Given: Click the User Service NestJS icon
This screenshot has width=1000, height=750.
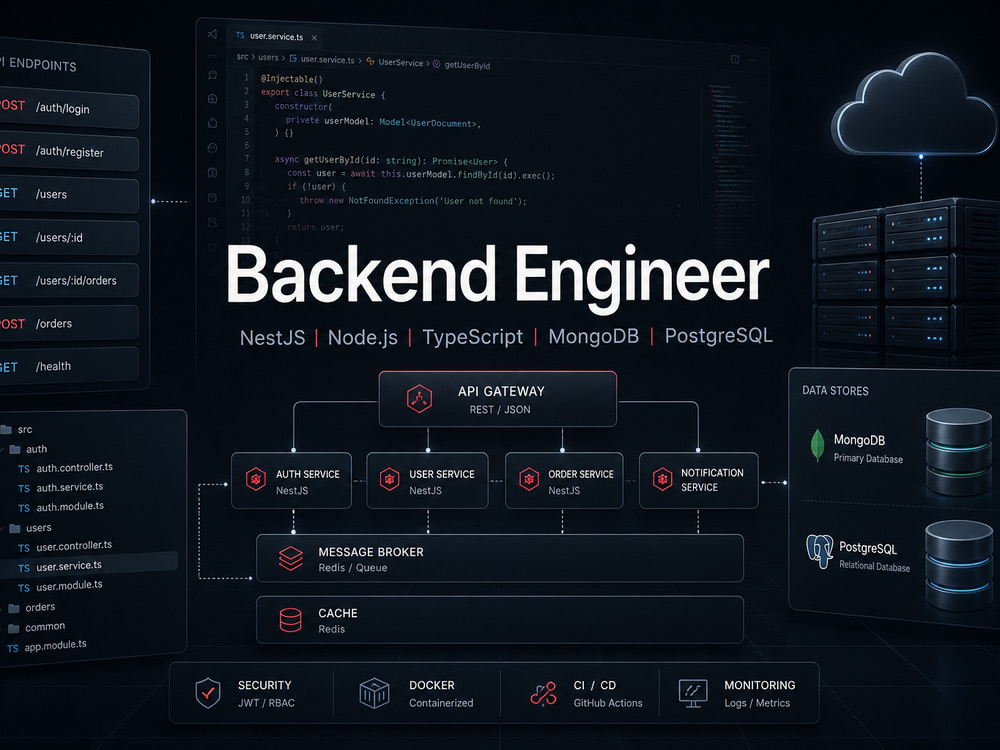Looking at the screenshot, I should pyautogui.click(x=389, y=479).
